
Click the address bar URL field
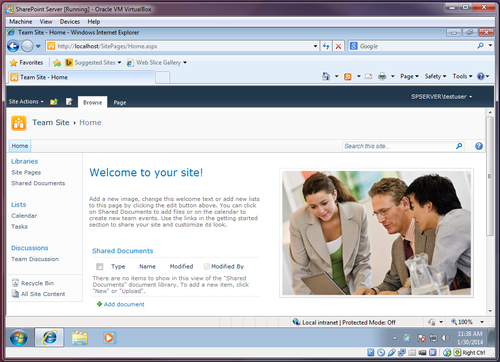182,46
